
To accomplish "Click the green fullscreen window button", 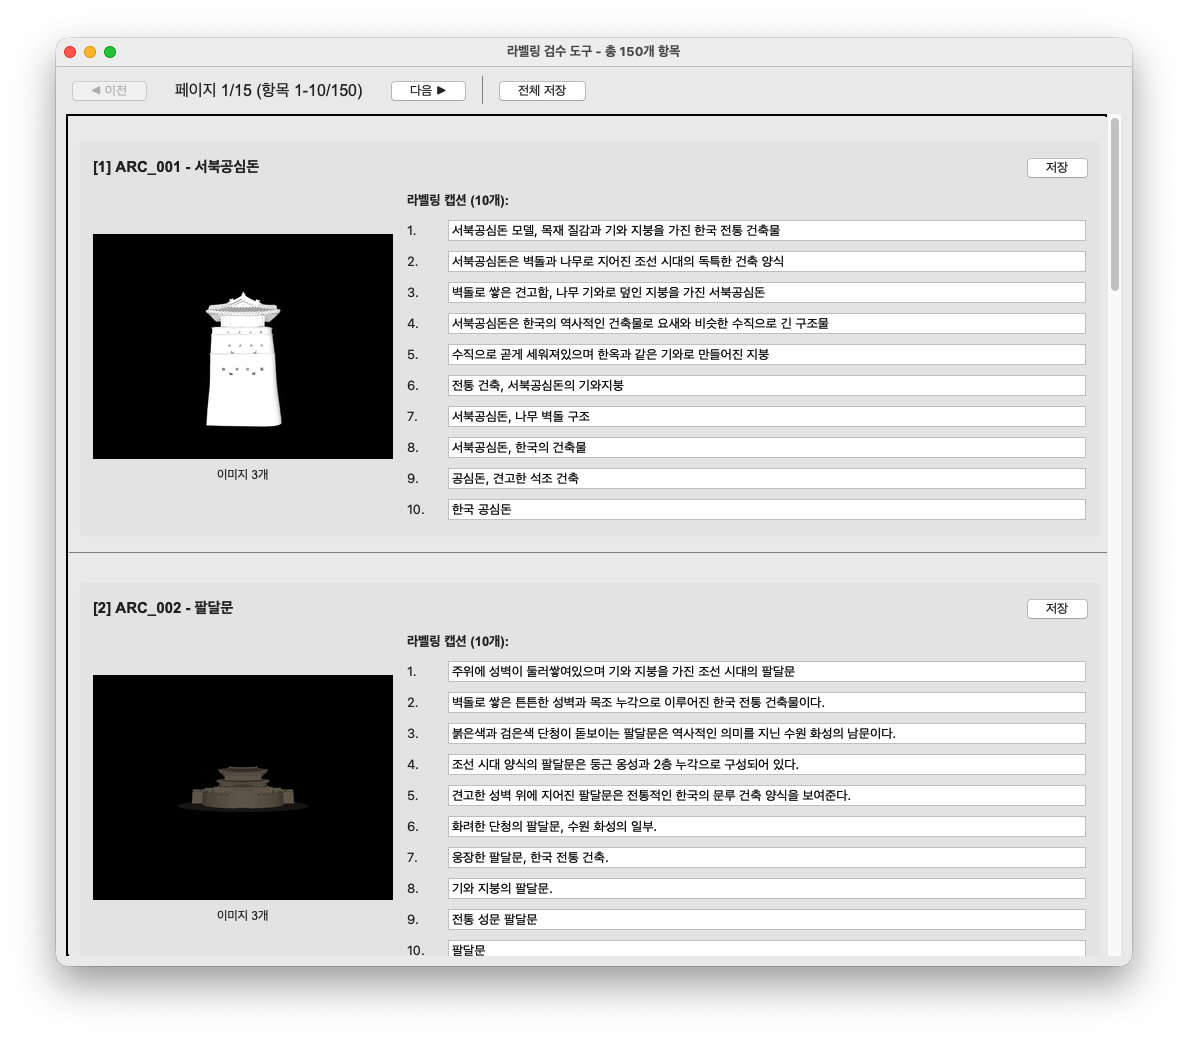I will click(110, 52).
